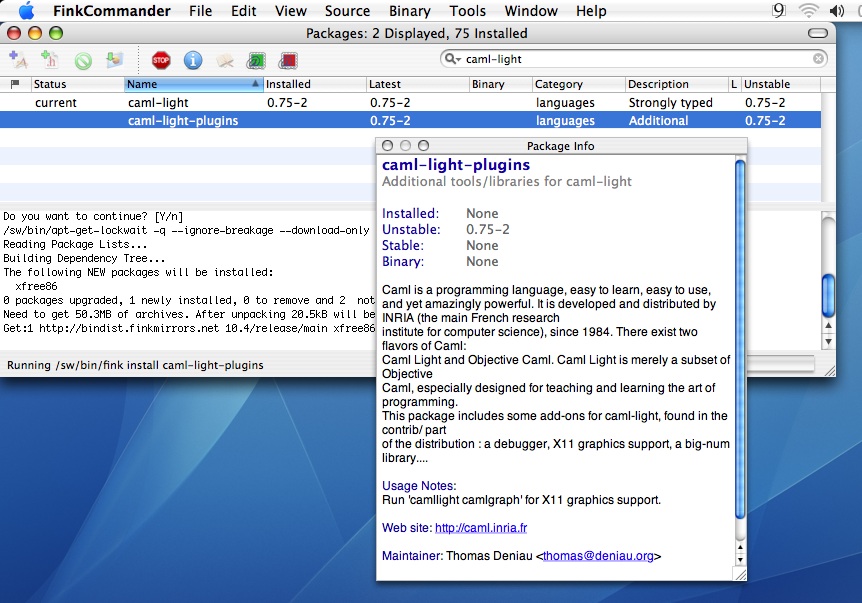This screenshot has width=862, height=603.
Task: Click the plus .h file toolbar icon
Action: click(x=50, y=59)
